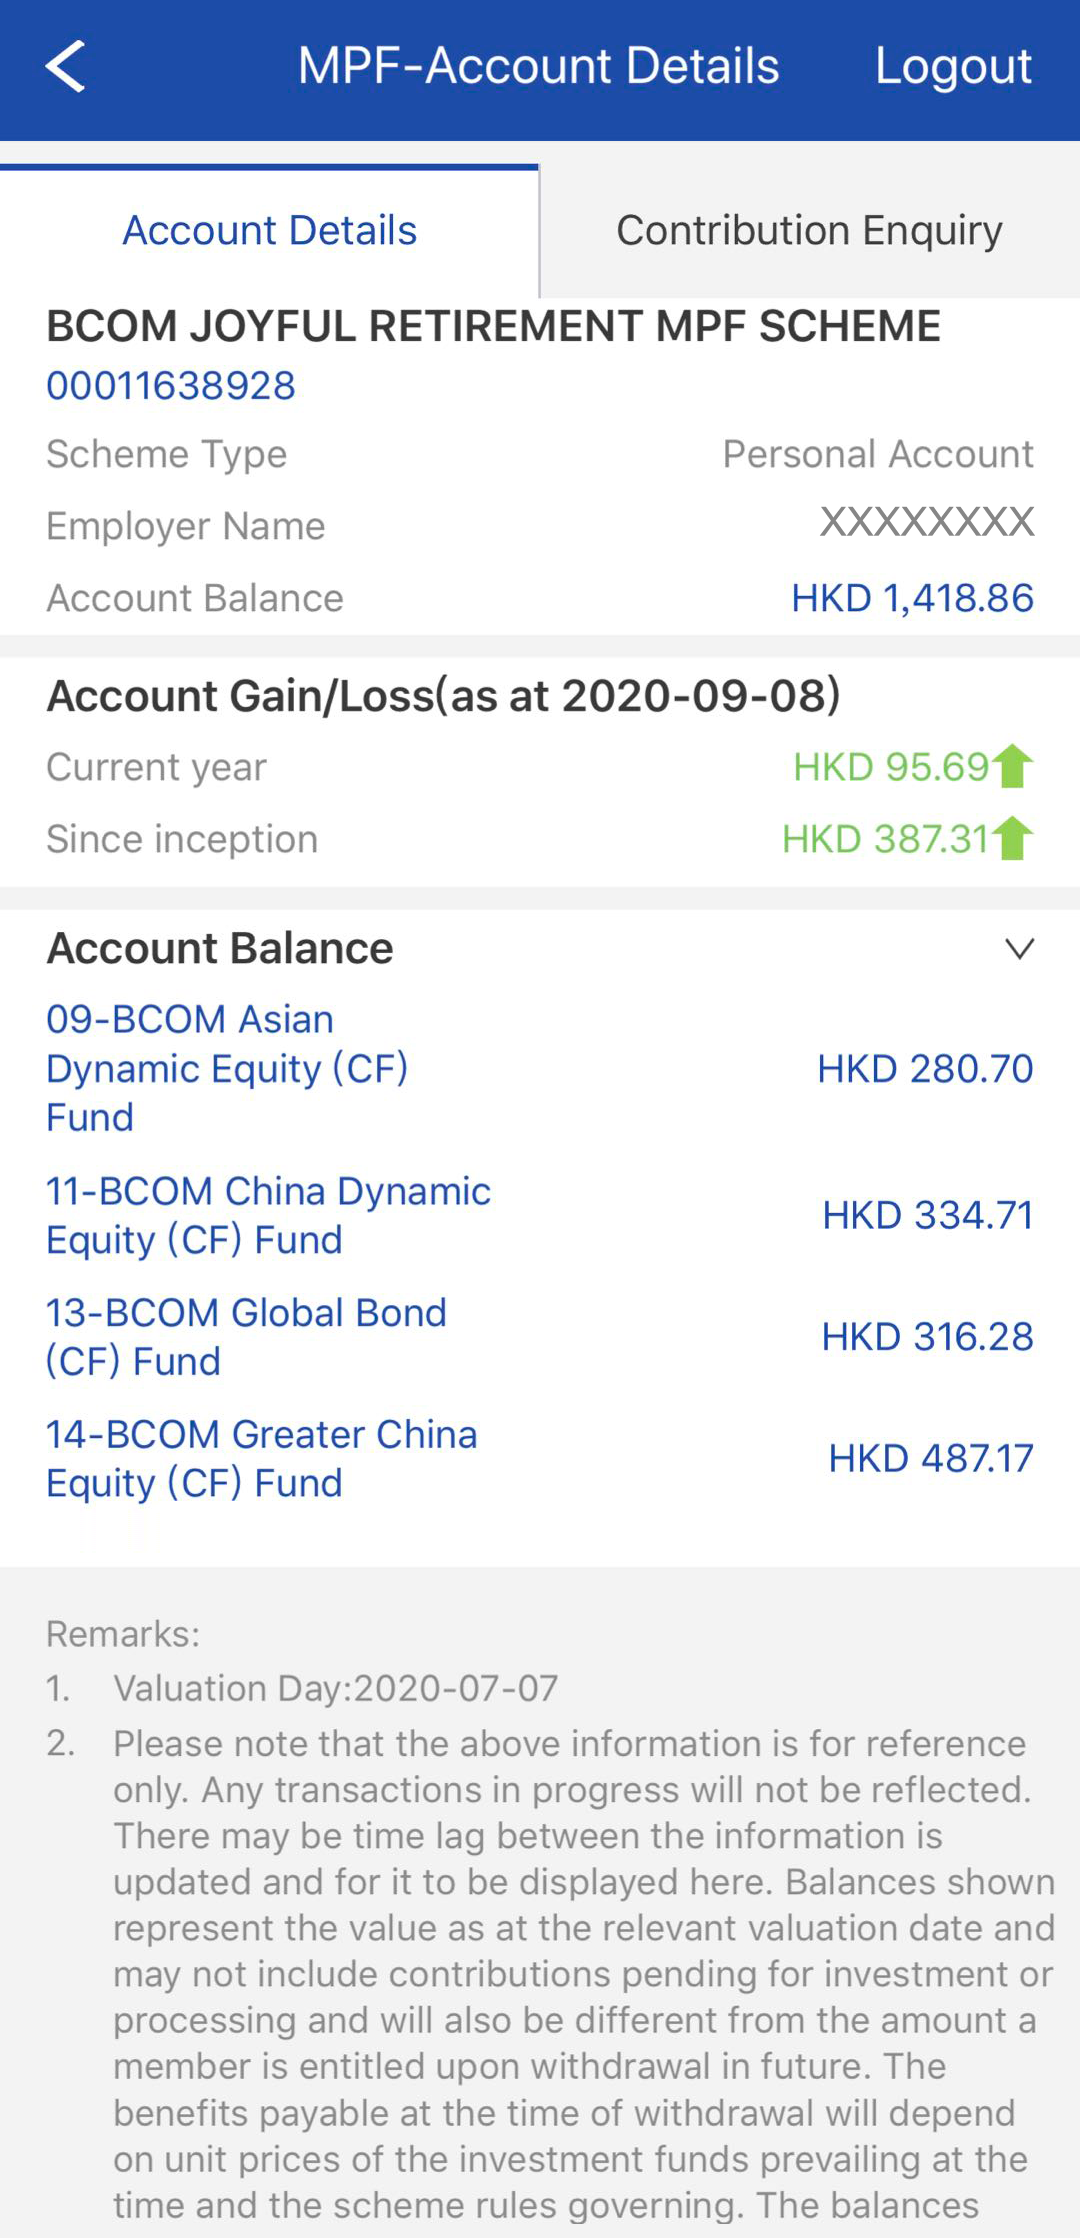The width and height of the screenshot is (1080, 2238).
Task: Tap the back arrow icon
Action: (66, 67)
